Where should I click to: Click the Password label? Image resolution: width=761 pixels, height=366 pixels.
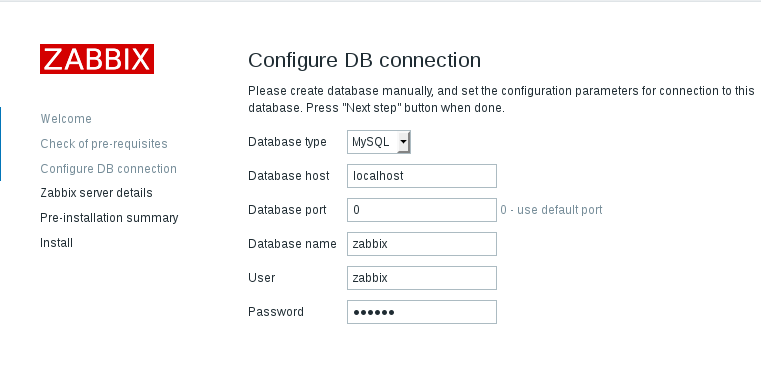(276, 312)
